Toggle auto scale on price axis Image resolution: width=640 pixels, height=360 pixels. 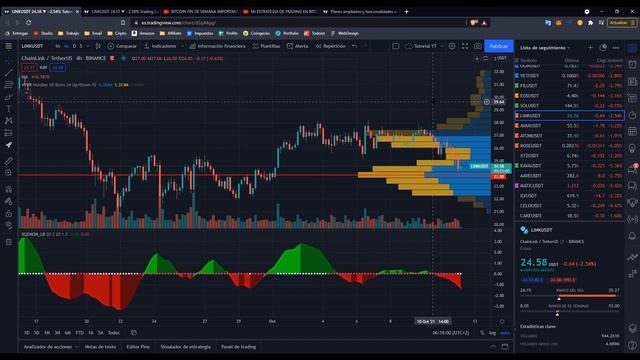click(x=505, y=333)
